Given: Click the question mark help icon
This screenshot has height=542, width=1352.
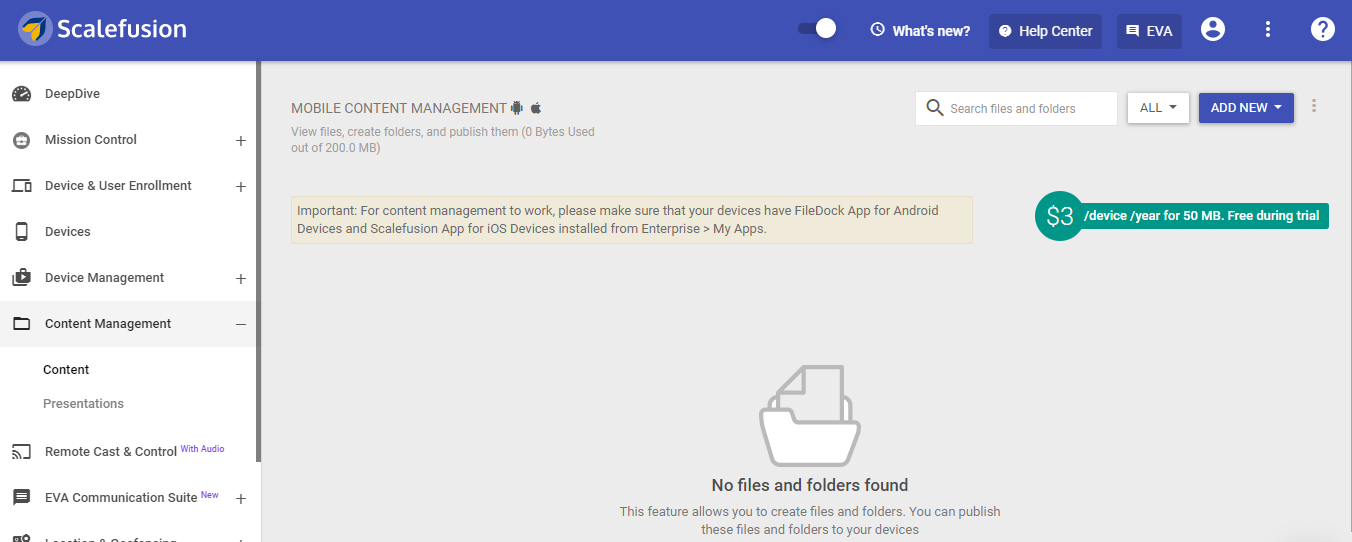Looking at the screenshot, I should [1323, 29].
